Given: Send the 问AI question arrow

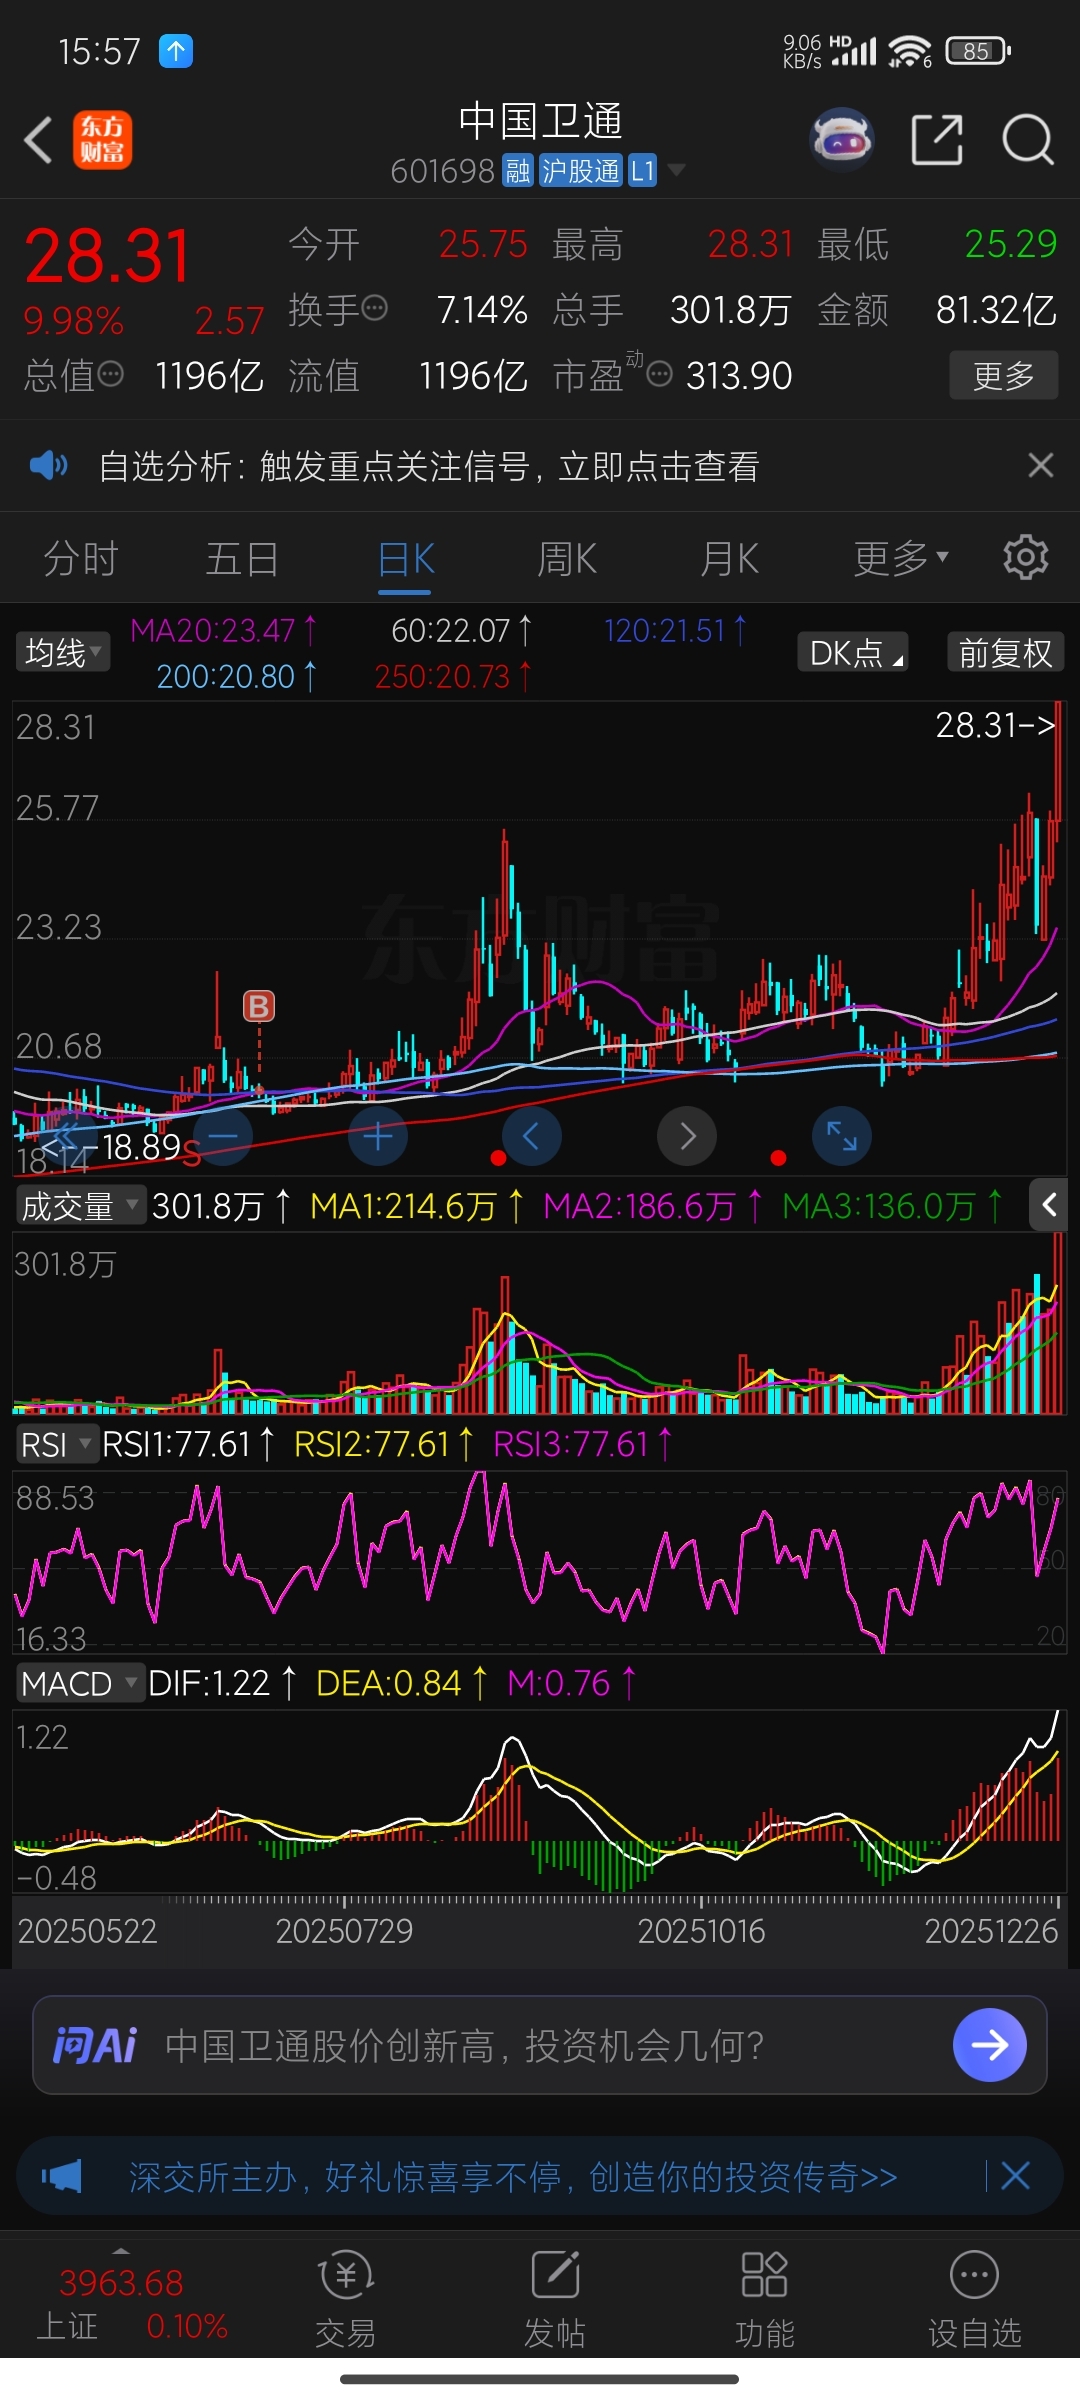Looking at the screenshot, I should click(x=990, y=2045).
